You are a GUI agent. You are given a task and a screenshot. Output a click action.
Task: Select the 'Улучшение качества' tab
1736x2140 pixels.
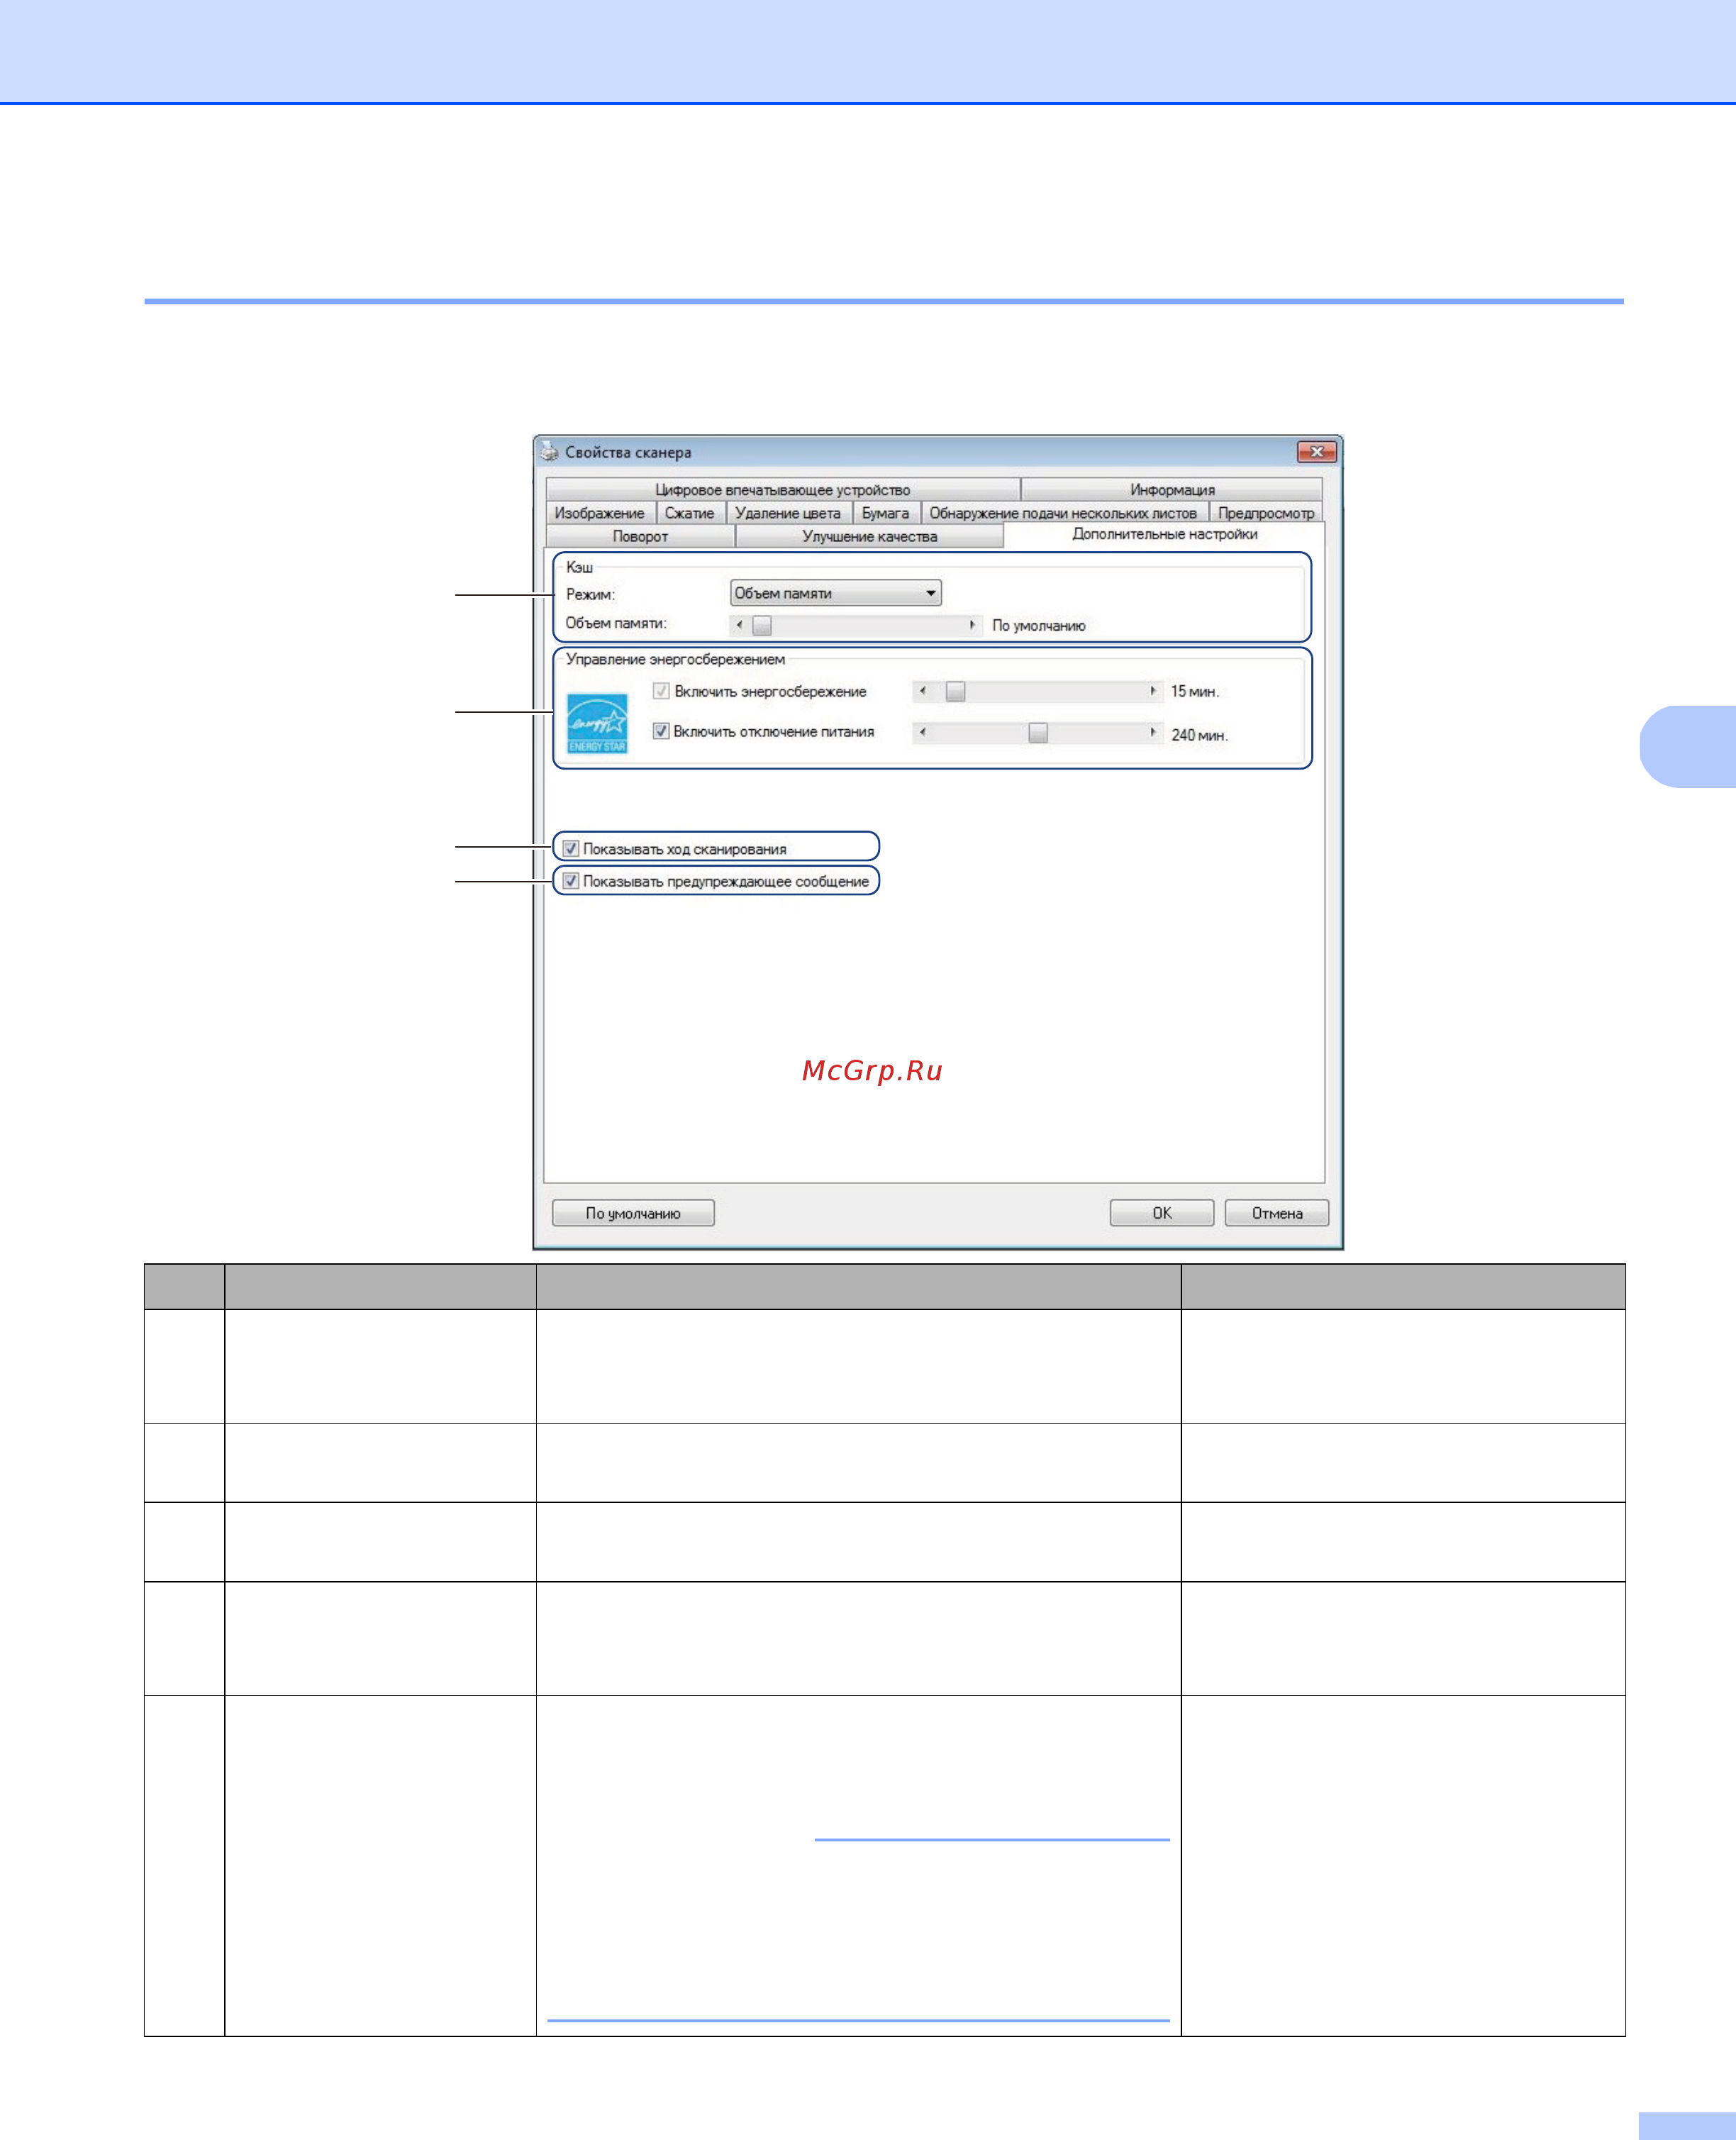(x=869, y=537)
